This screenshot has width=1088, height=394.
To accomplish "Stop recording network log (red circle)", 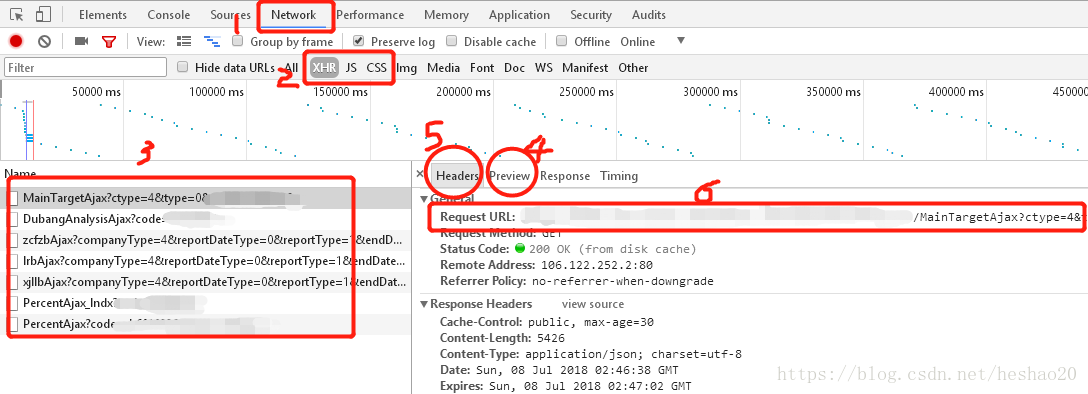I will [16, 42].
